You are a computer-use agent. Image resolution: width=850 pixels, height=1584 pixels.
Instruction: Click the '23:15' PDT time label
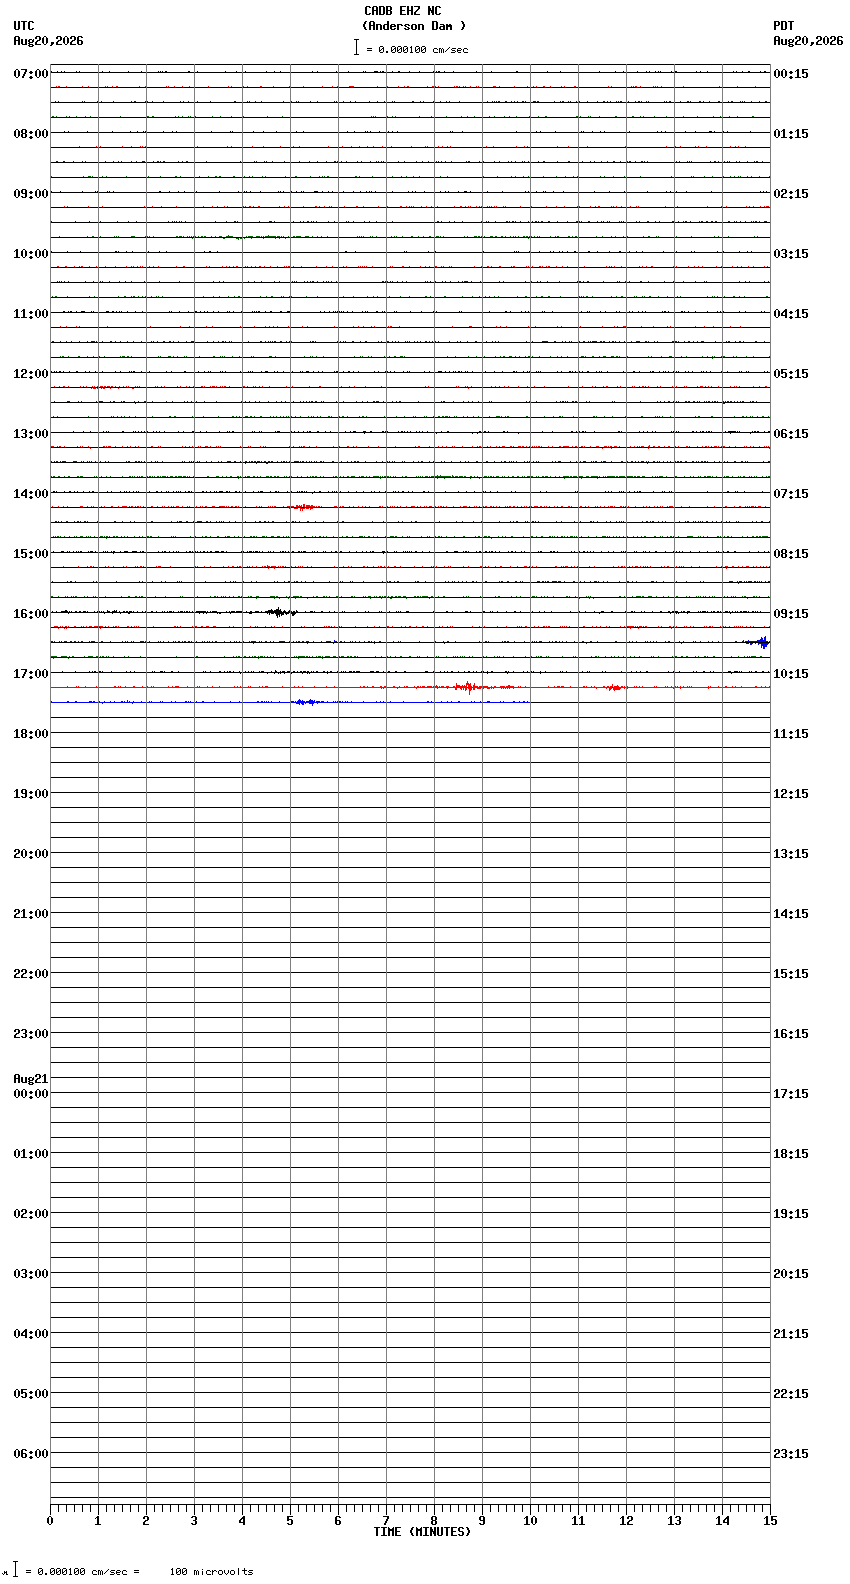[791, 1454]
